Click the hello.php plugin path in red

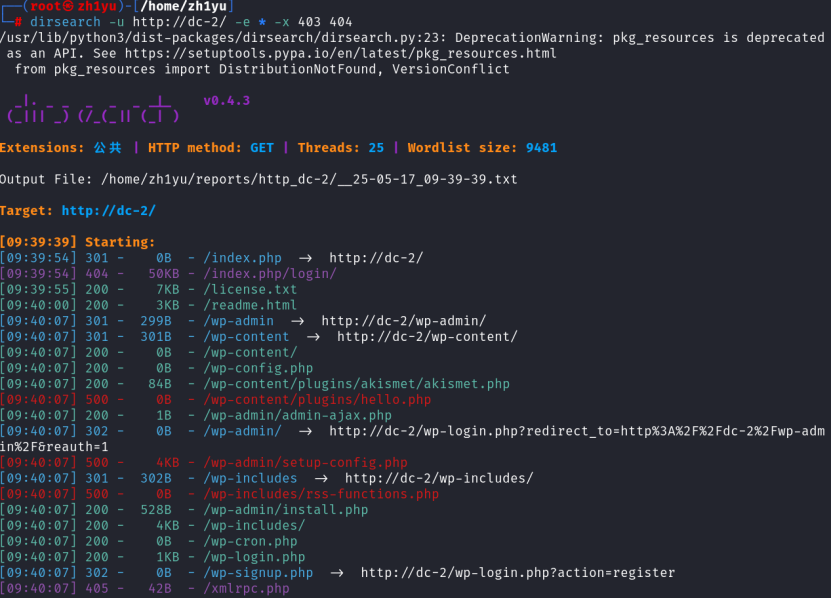coord(317,399)
